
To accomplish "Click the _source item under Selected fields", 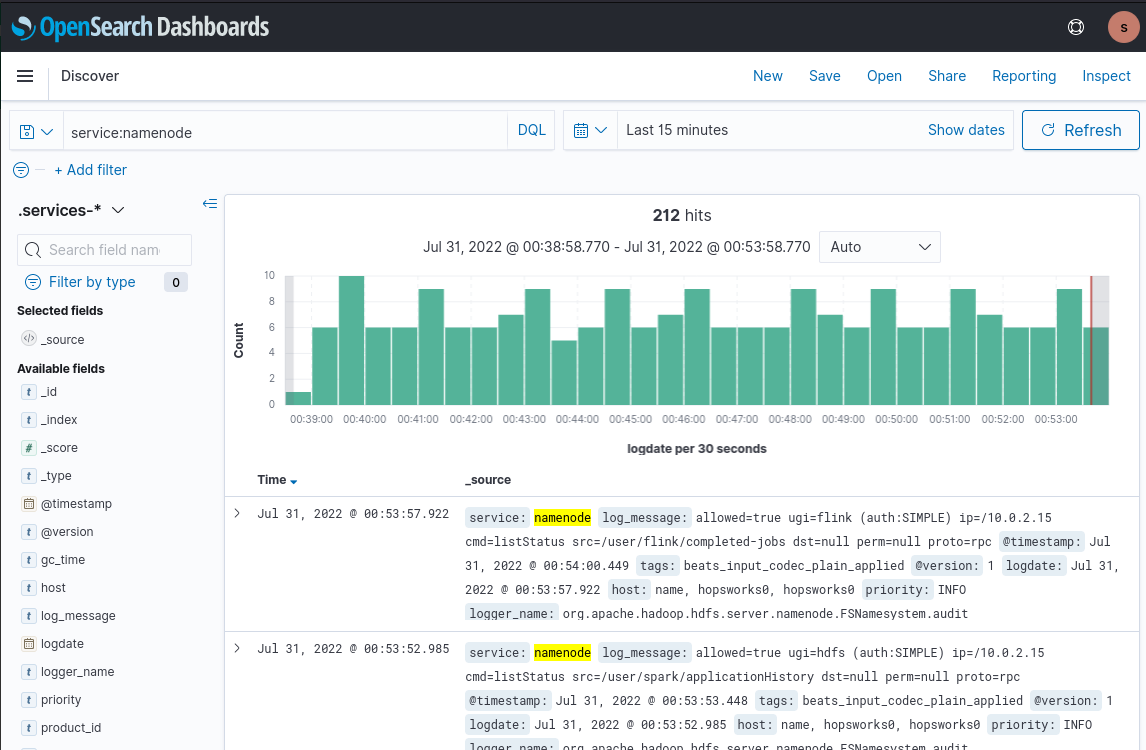I will pyautogui.click(x=63, y=339).
